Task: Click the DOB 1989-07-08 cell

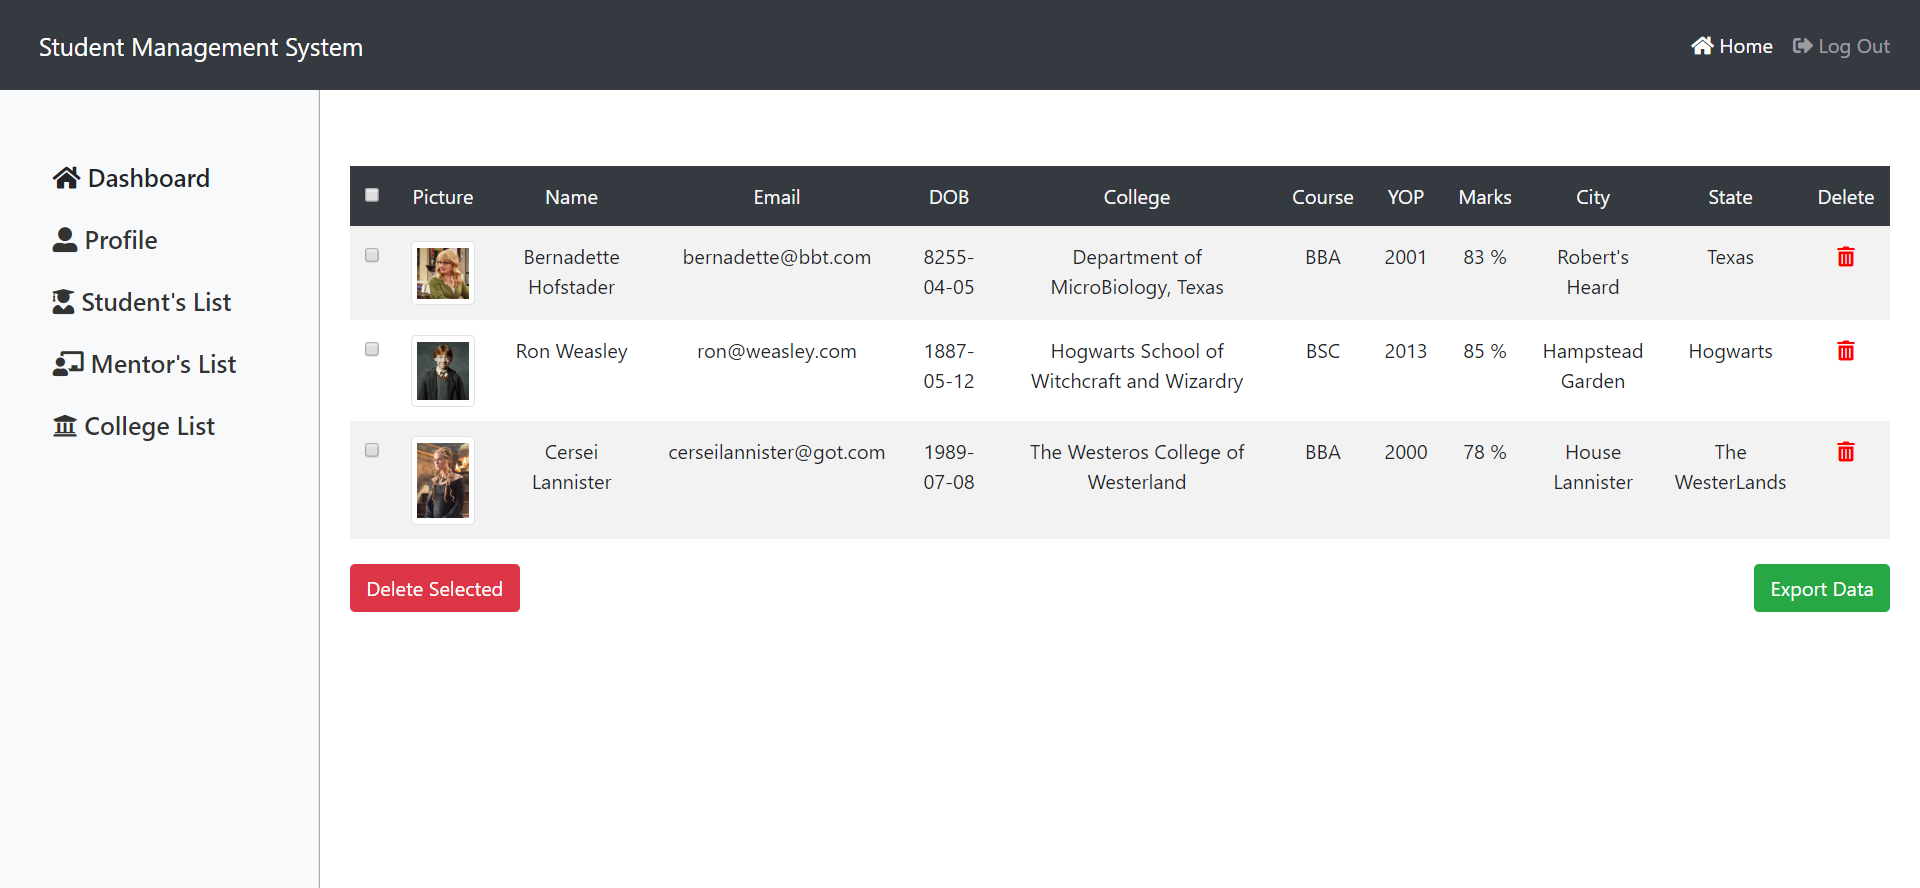Action: coord(949,467)
